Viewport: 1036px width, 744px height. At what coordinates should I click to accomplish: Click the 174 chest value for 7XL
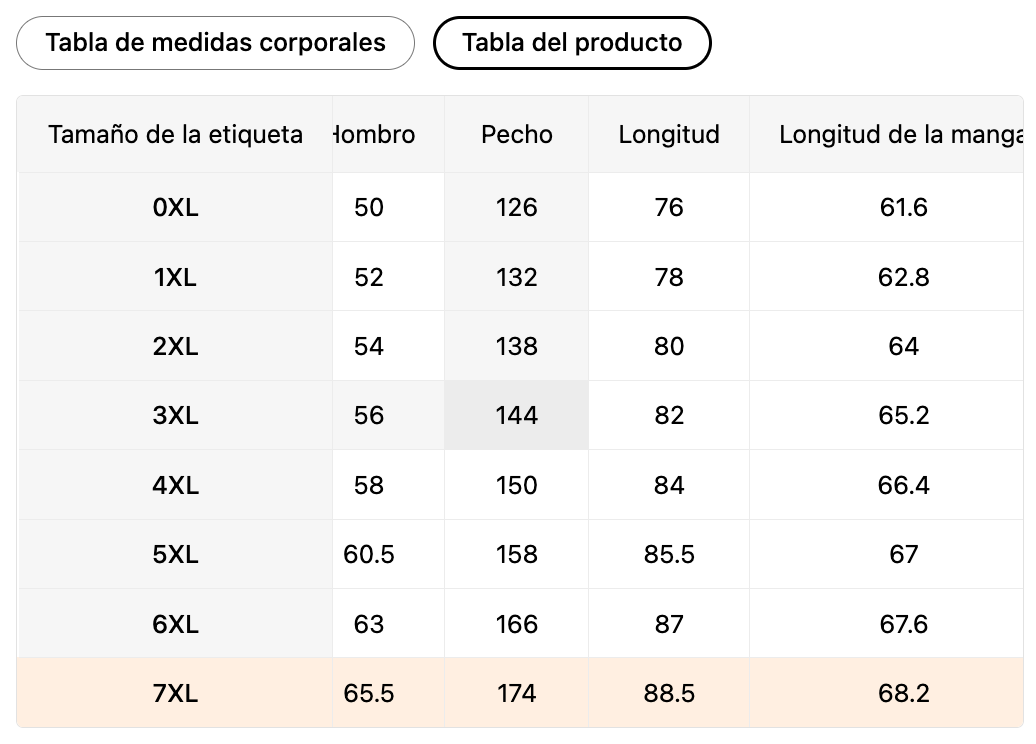(516, 693)
